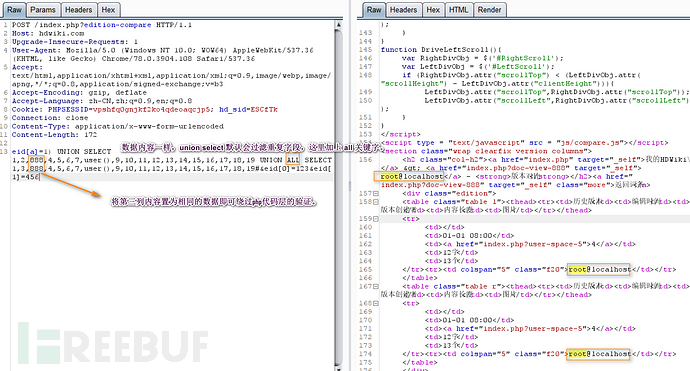Open the request Headers tab
The image size is (690, 371).
[78, 10]
